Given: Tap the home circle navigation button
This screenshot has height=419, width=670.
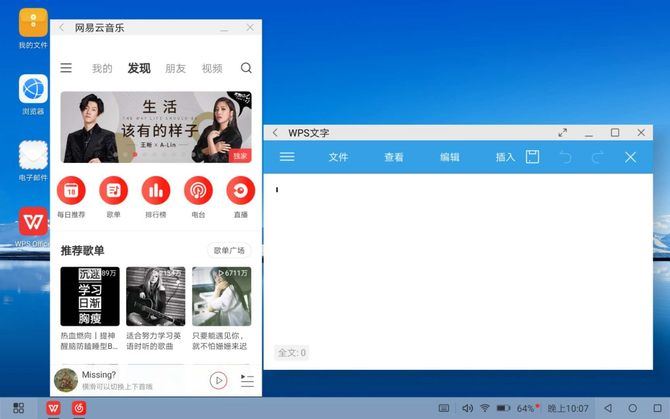Looking at the screenshot, I should click(x=633, y=408).
